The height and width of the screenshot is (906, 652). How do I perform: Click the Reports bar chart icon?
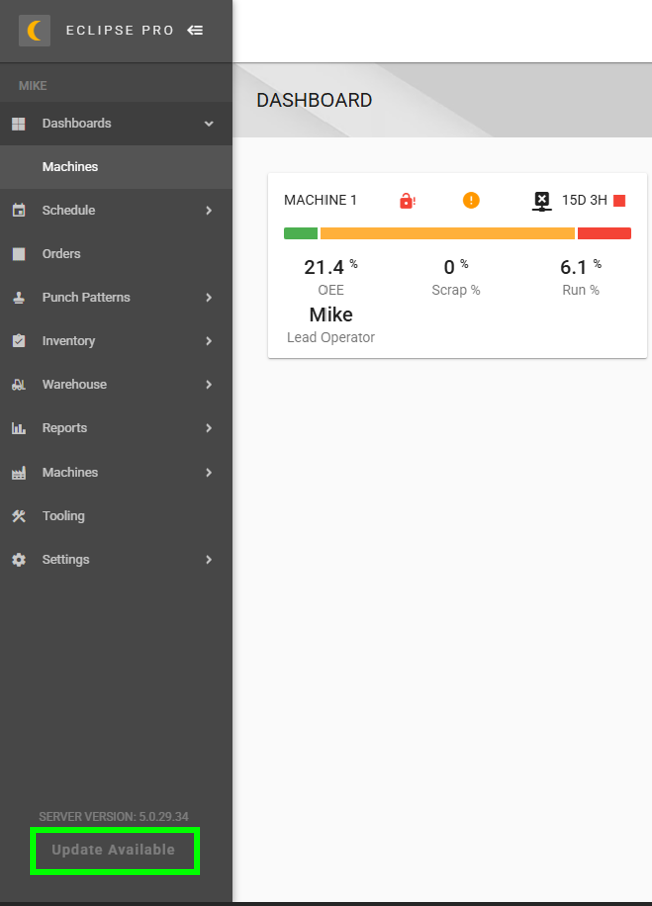[x=19, y=428]
